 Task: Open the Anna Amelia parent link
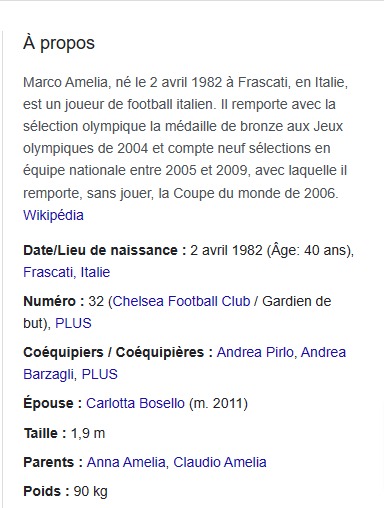coord(126,462)
